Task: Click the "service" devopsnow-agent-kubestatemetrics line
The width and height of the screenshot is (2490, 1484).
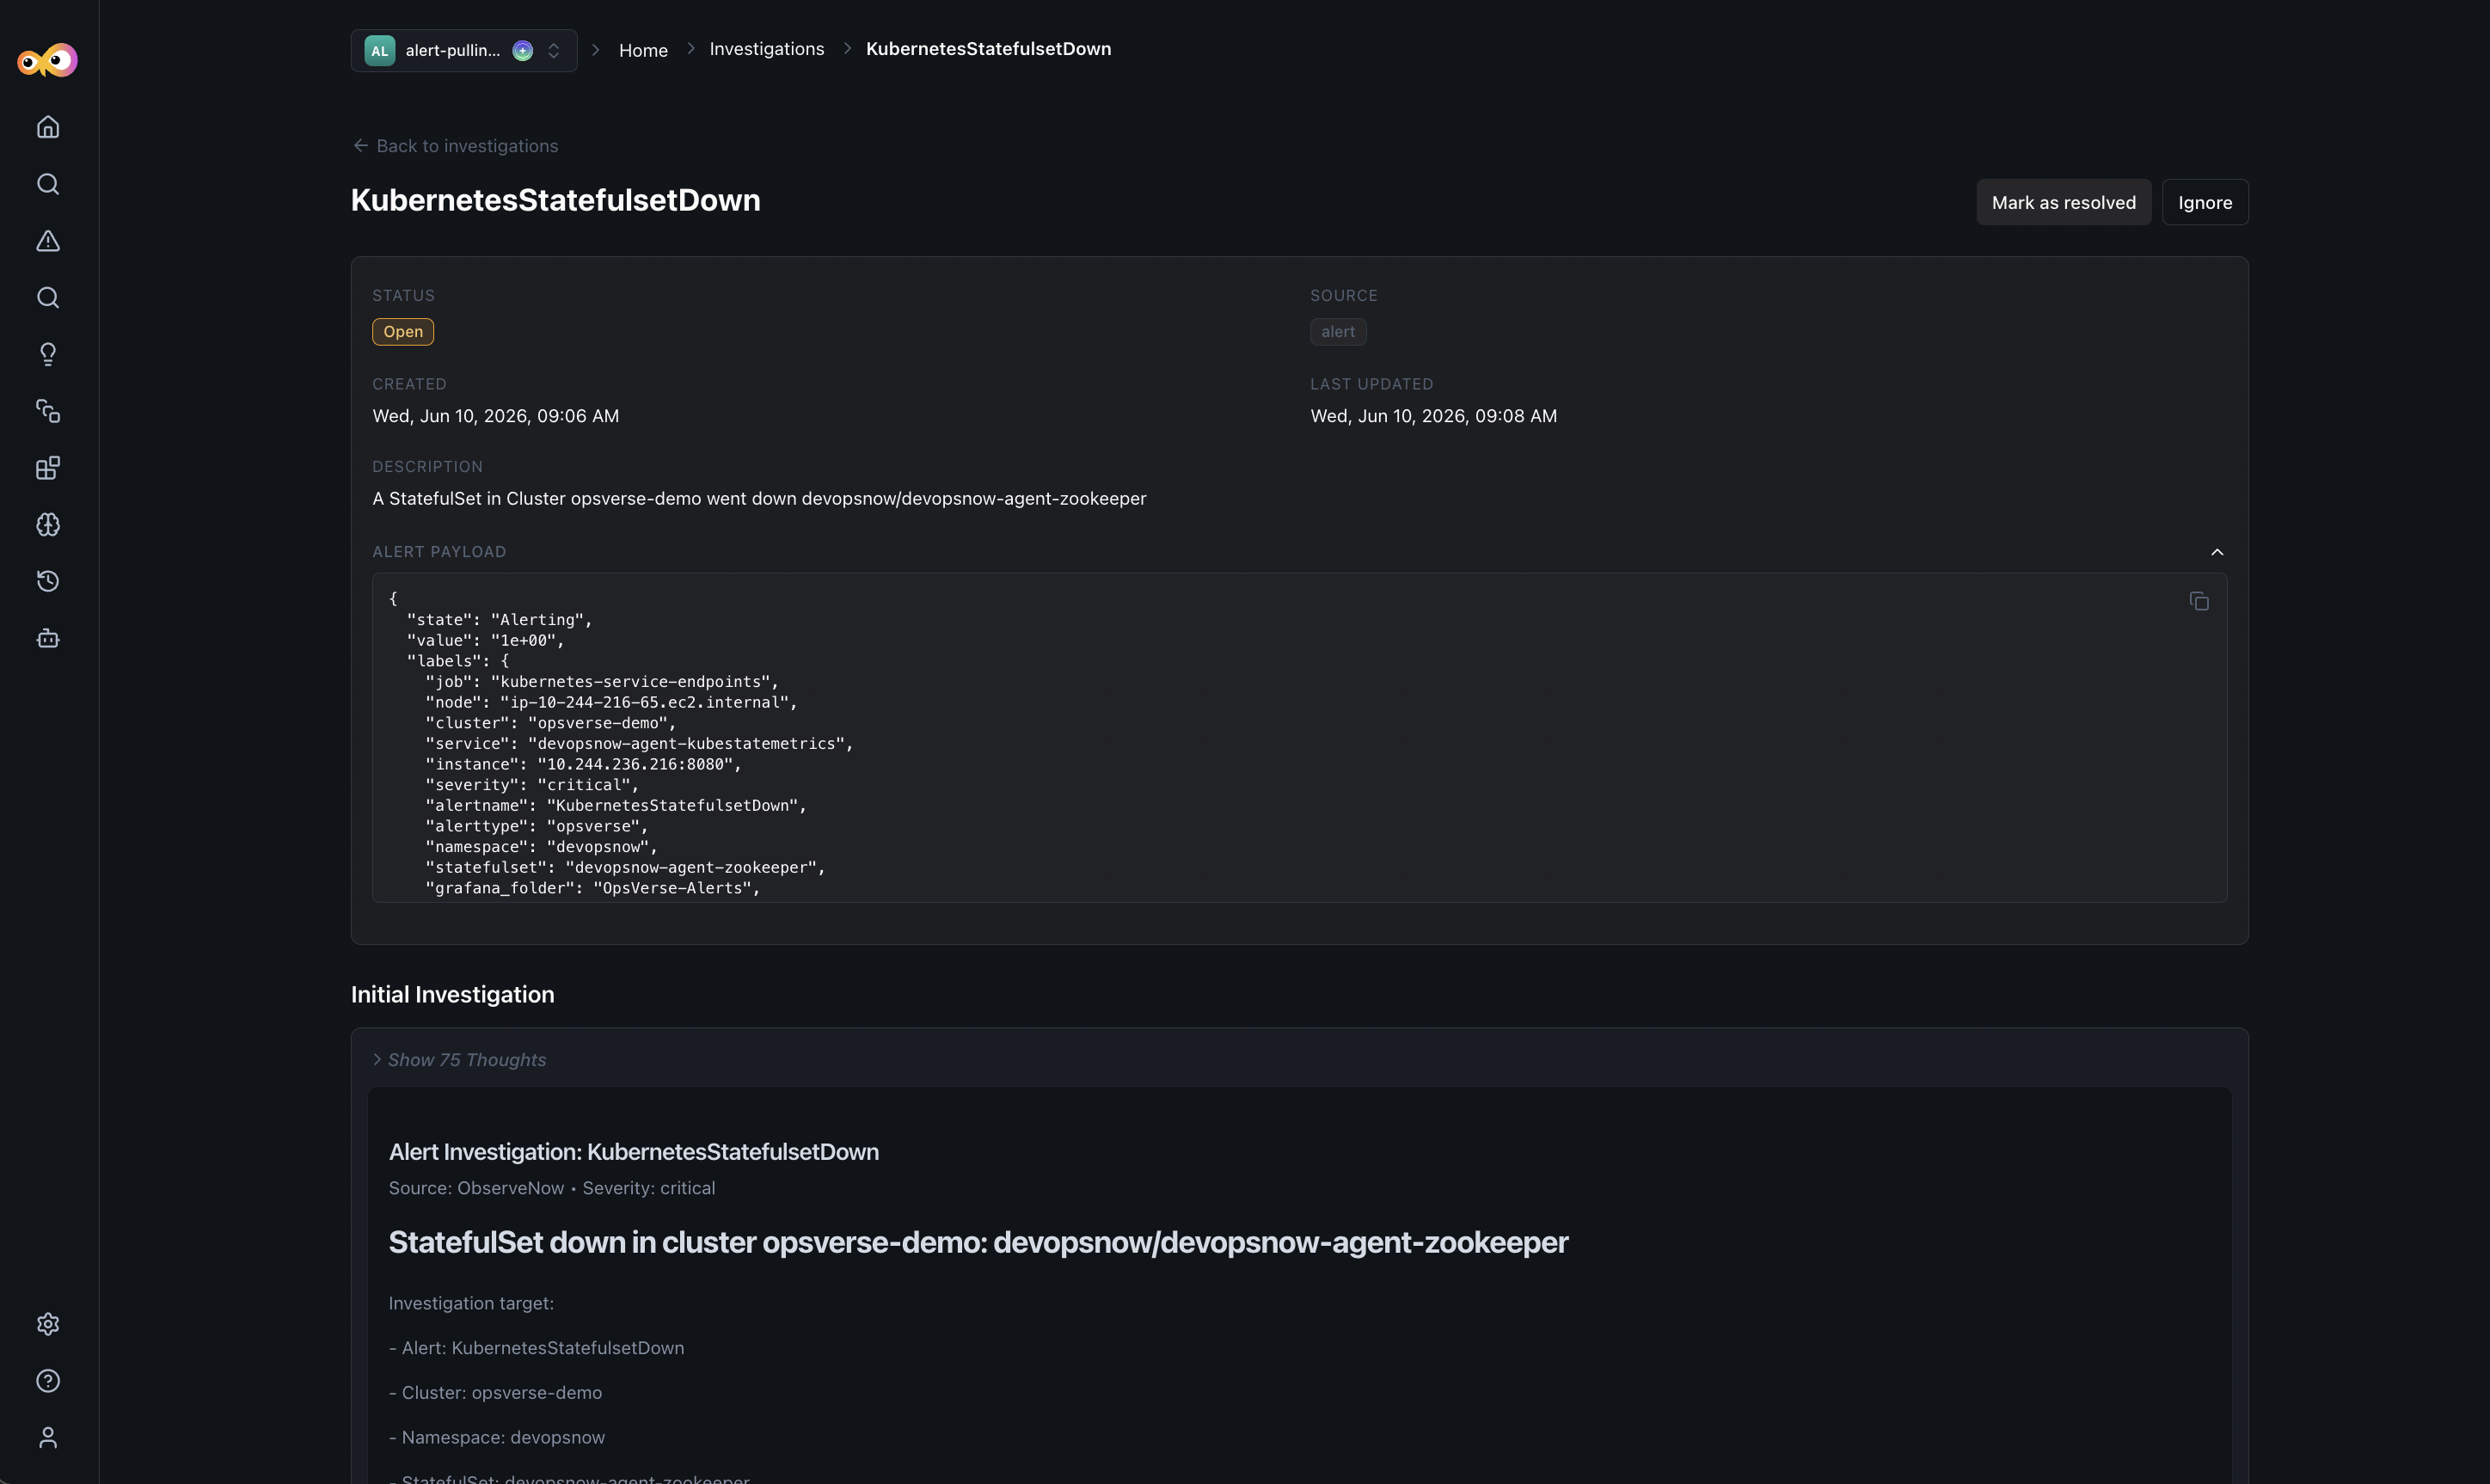Action: (639, 744)
